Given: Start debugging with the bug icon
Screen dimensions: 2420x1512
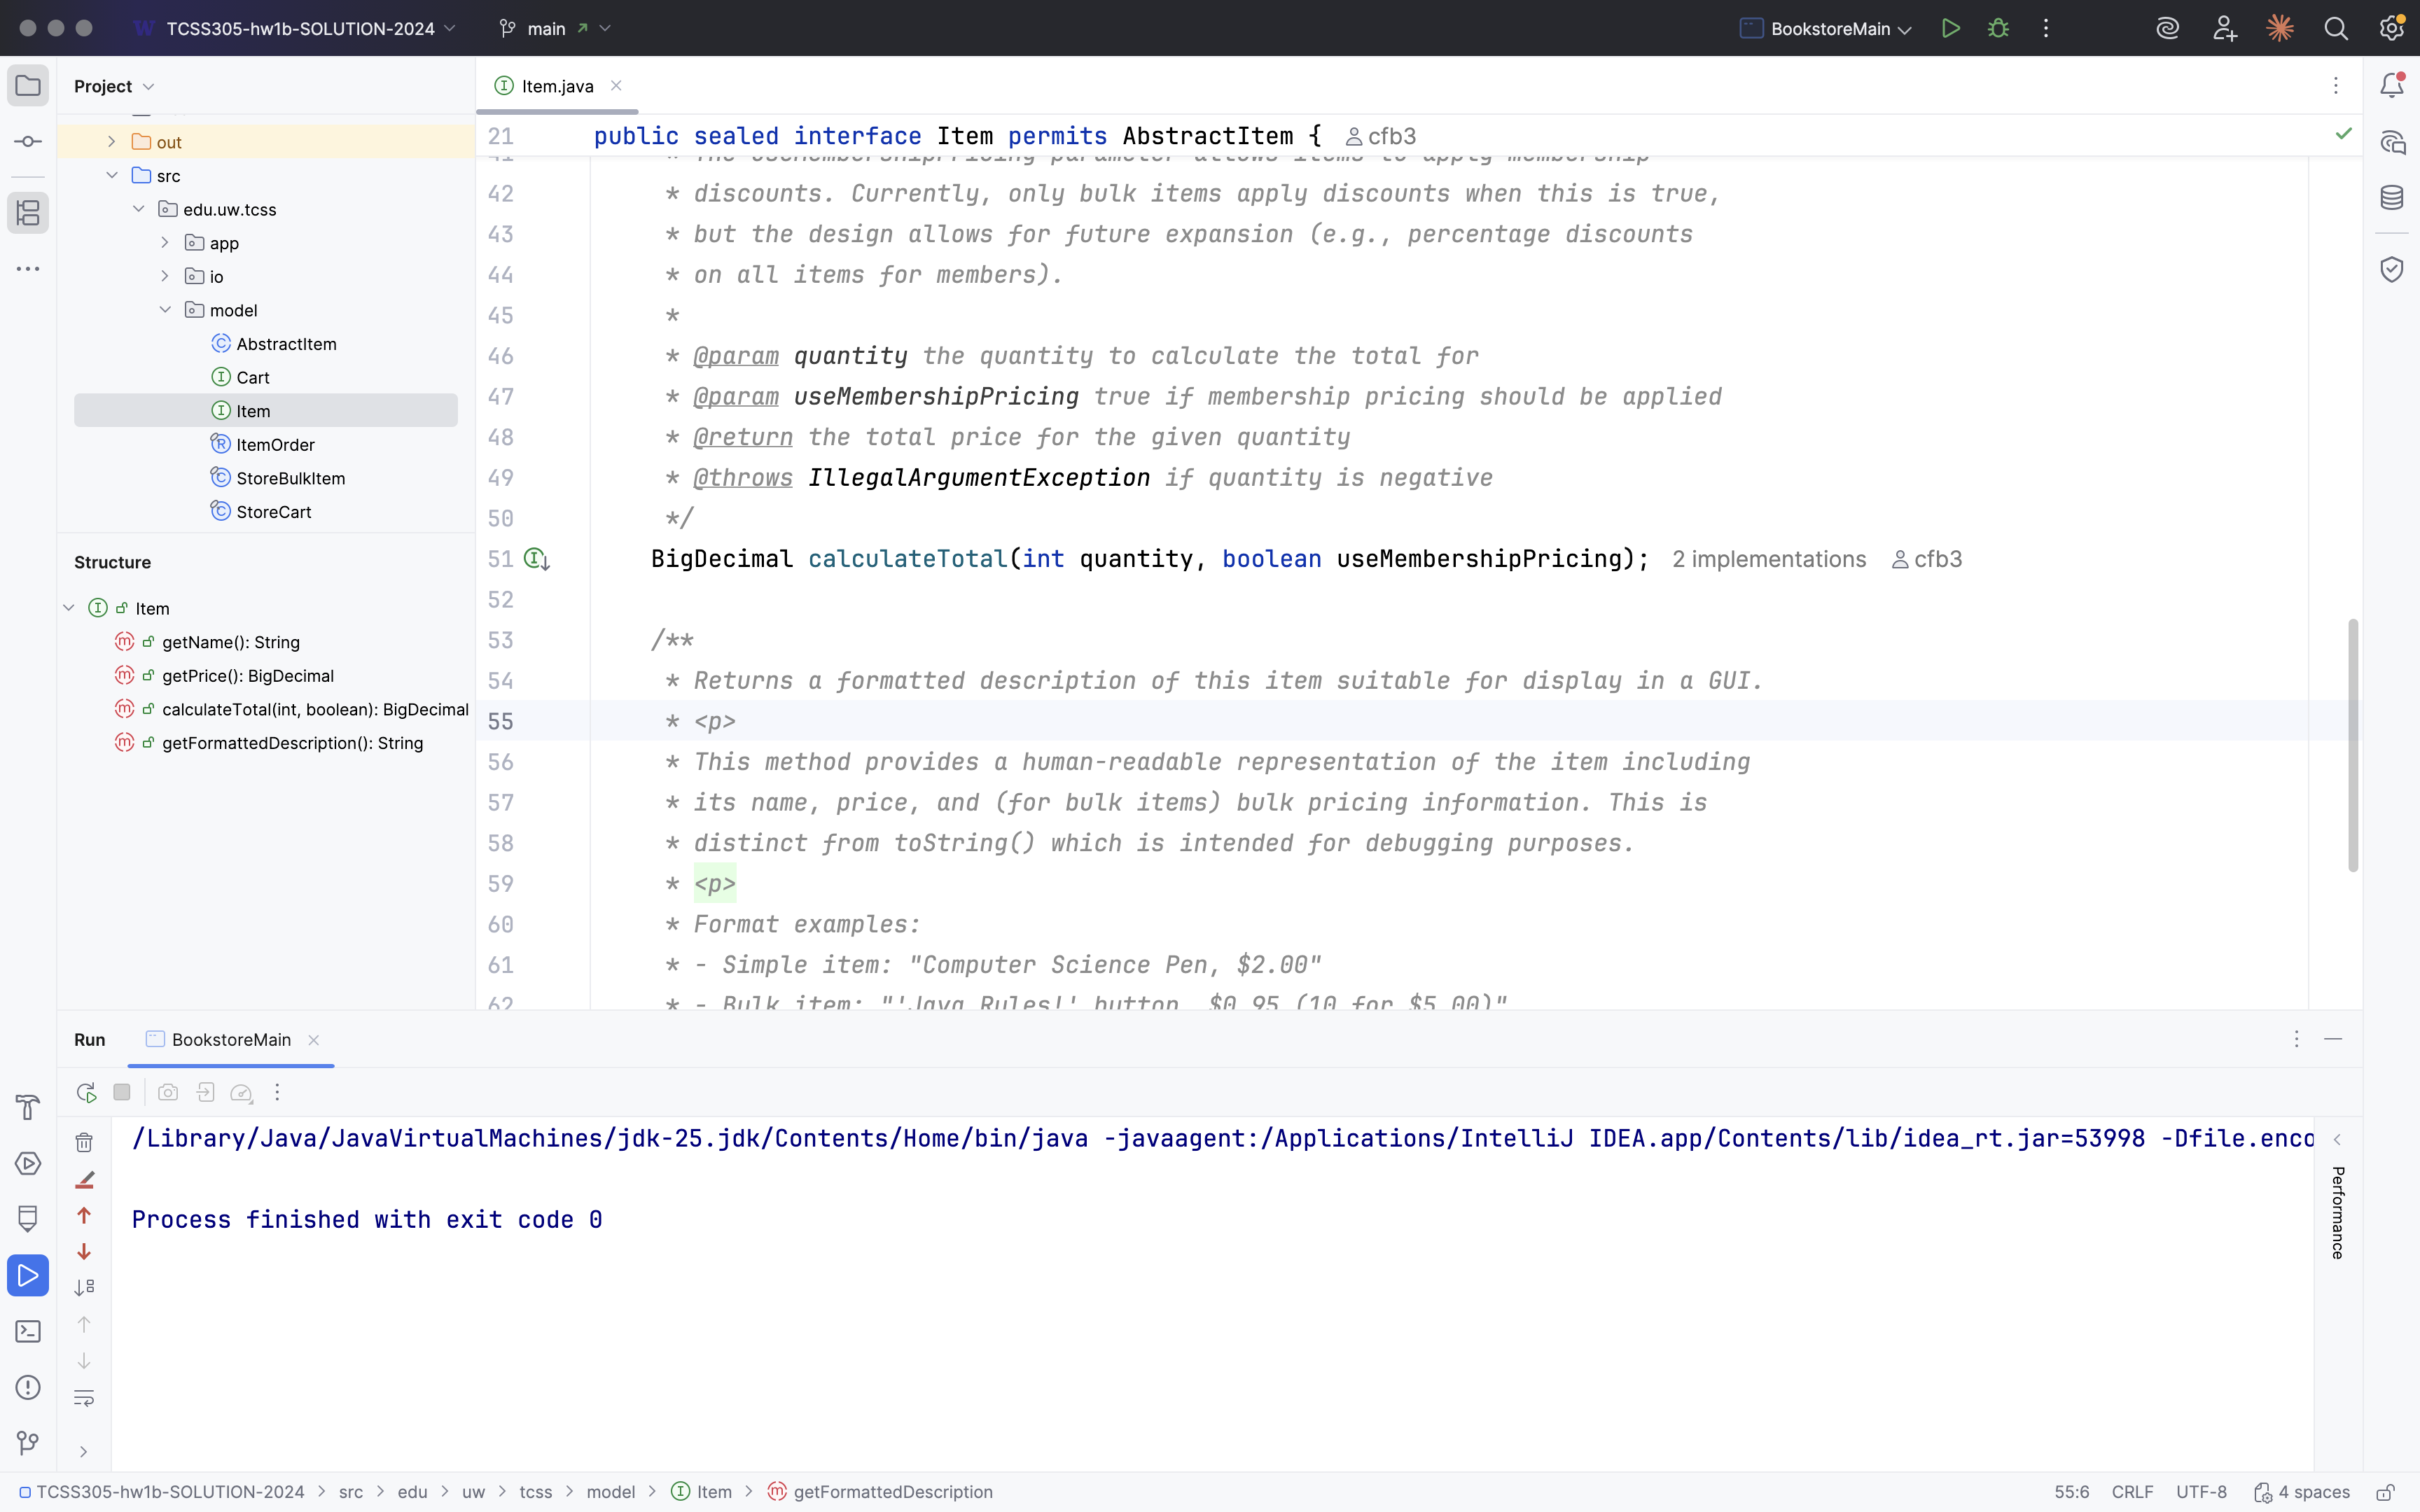Looking at the screenshot, I should (1997, 28).
